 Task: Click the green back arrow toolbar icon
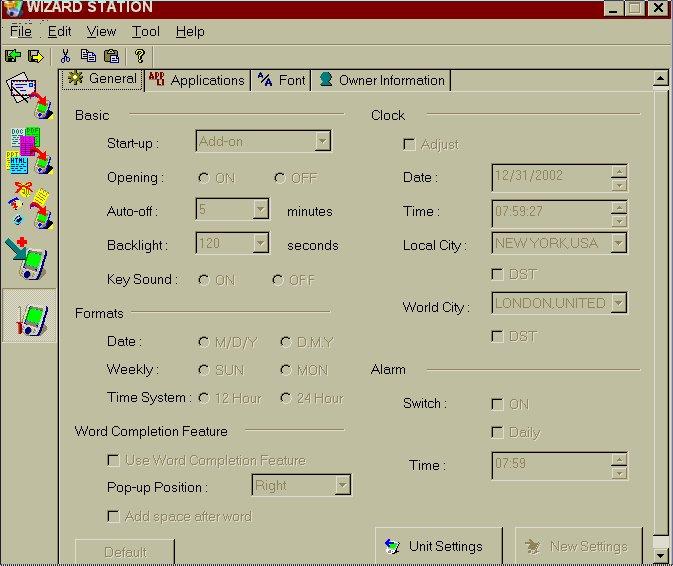point(13,56)
